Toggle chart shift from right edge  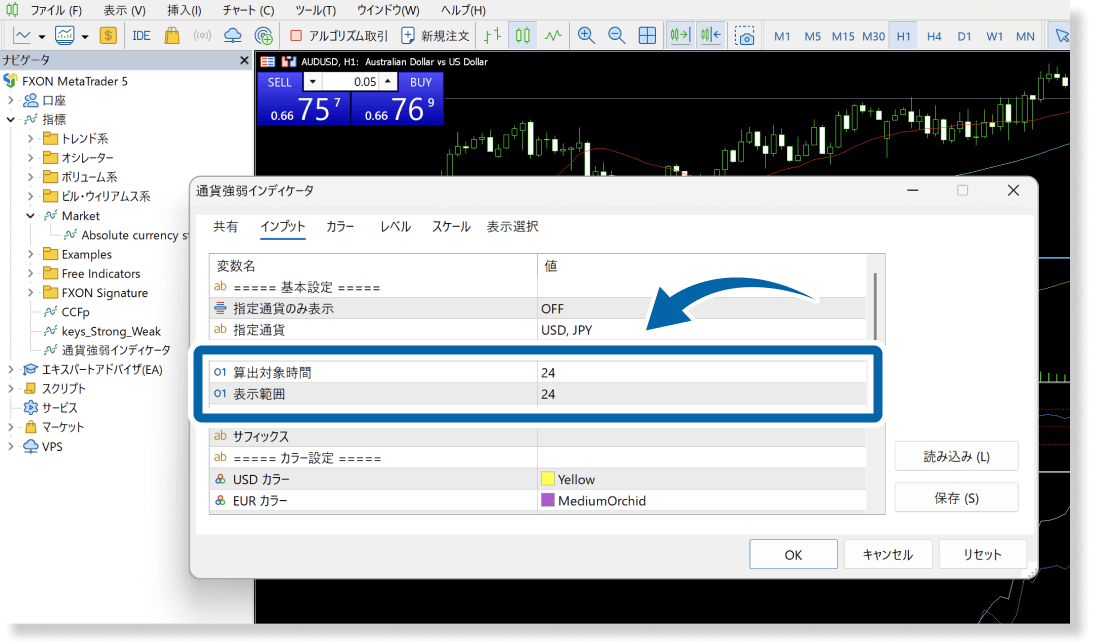coord(711,35)
